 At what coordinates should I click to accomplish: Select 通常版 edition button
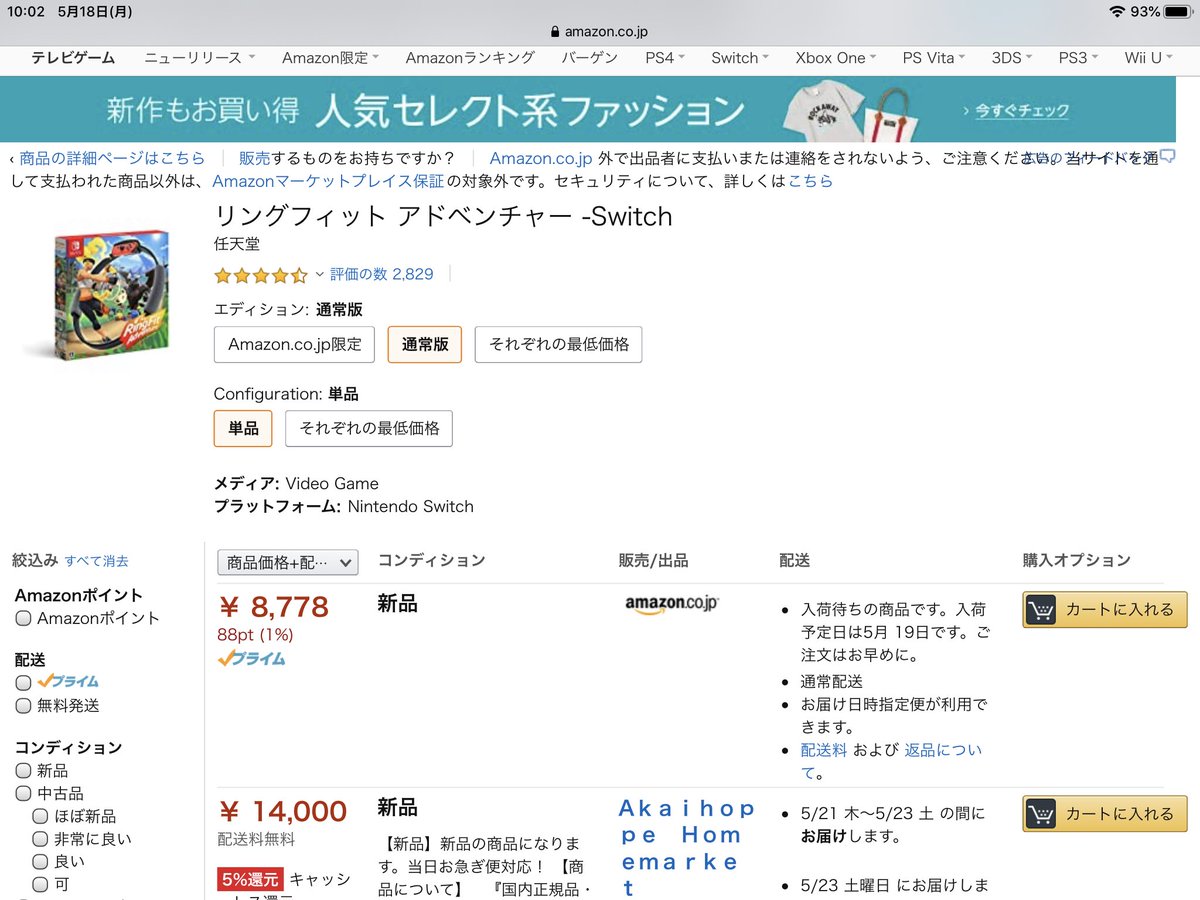pyautogui.click(x=425, y=344)
